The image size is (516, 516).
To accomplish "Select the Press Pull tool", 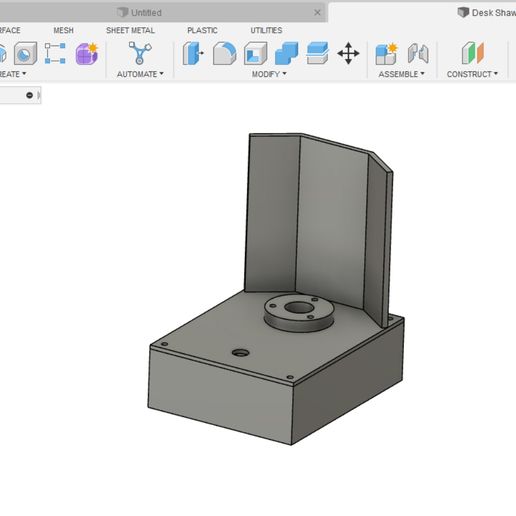I will [x=193, y=53].
